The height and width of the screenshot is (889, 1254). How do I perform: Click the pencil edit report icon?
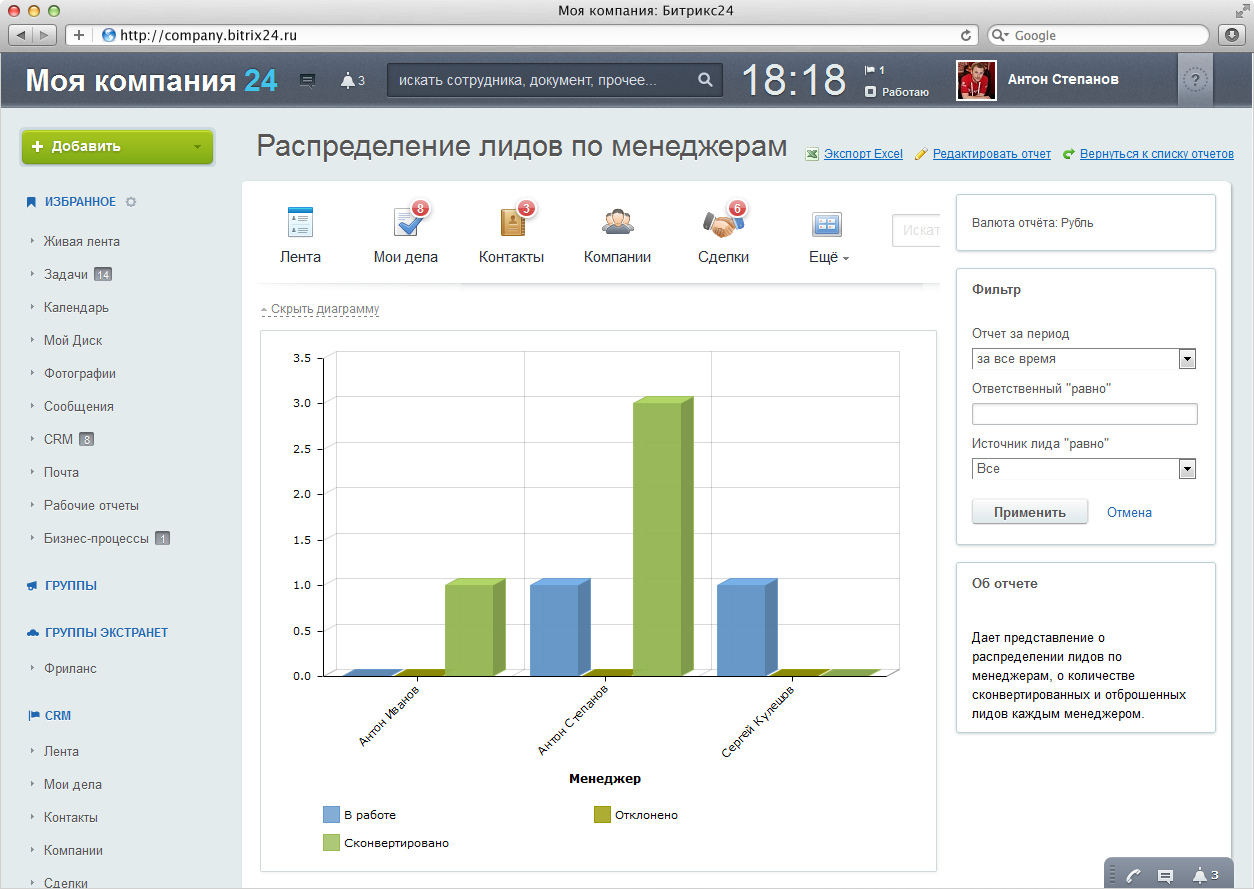[x=921, y=154]
